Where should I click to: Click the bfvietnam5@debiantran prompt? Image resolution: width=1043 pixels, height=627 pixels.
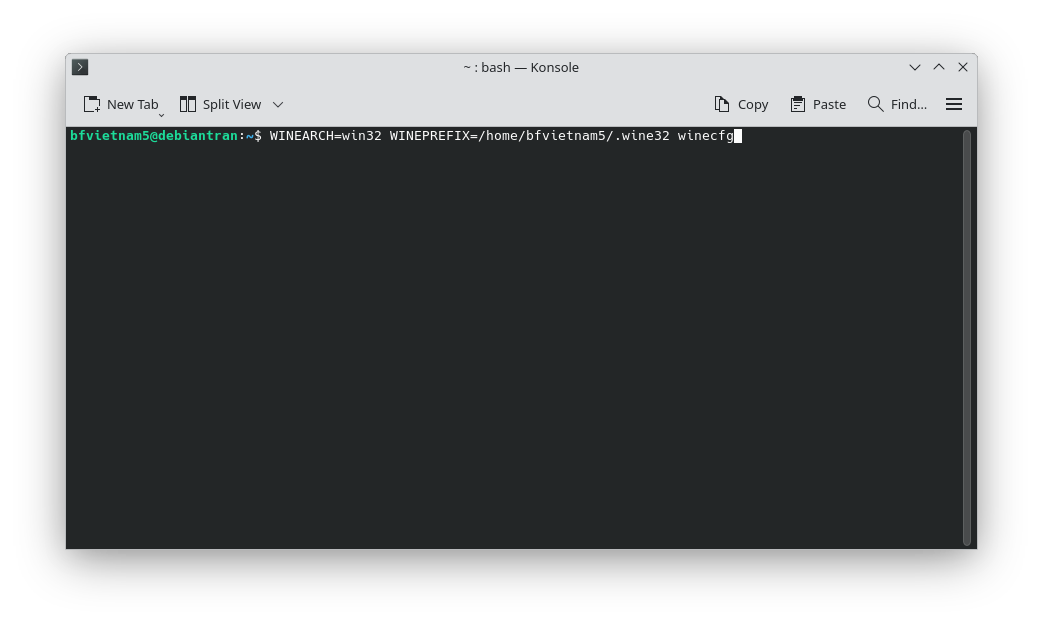pos(153,136)
